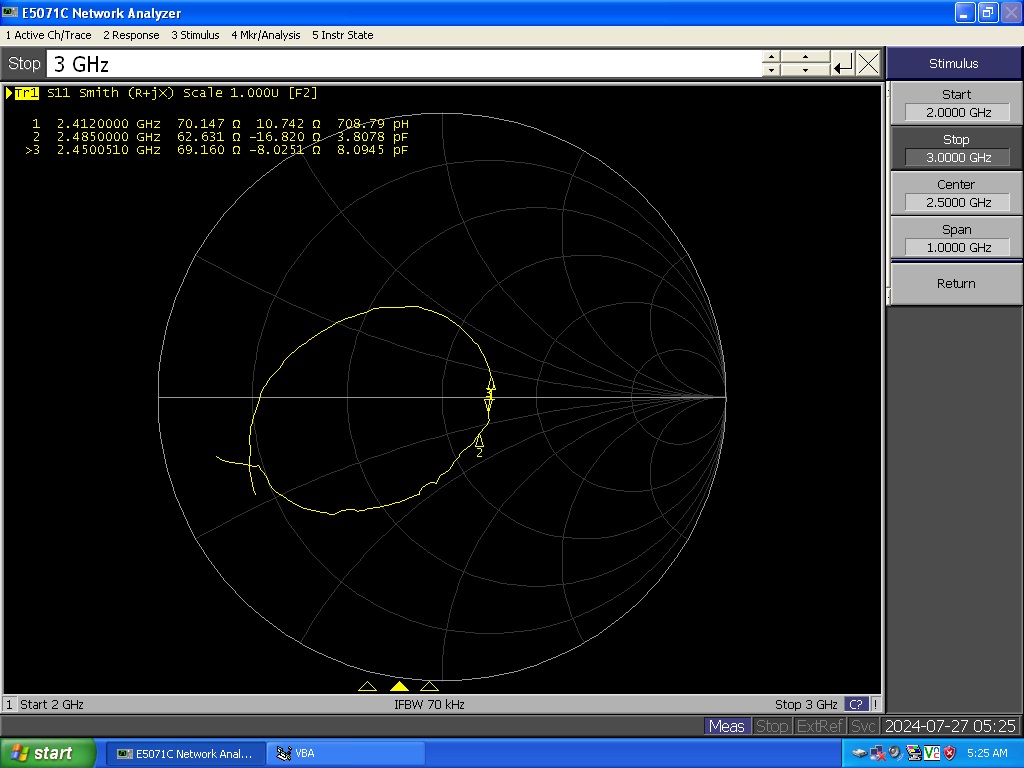Click the right hollow marker triangle below chart
Image resolution: width=1024 pixels, height=768 pixels.
click(429, 686)
